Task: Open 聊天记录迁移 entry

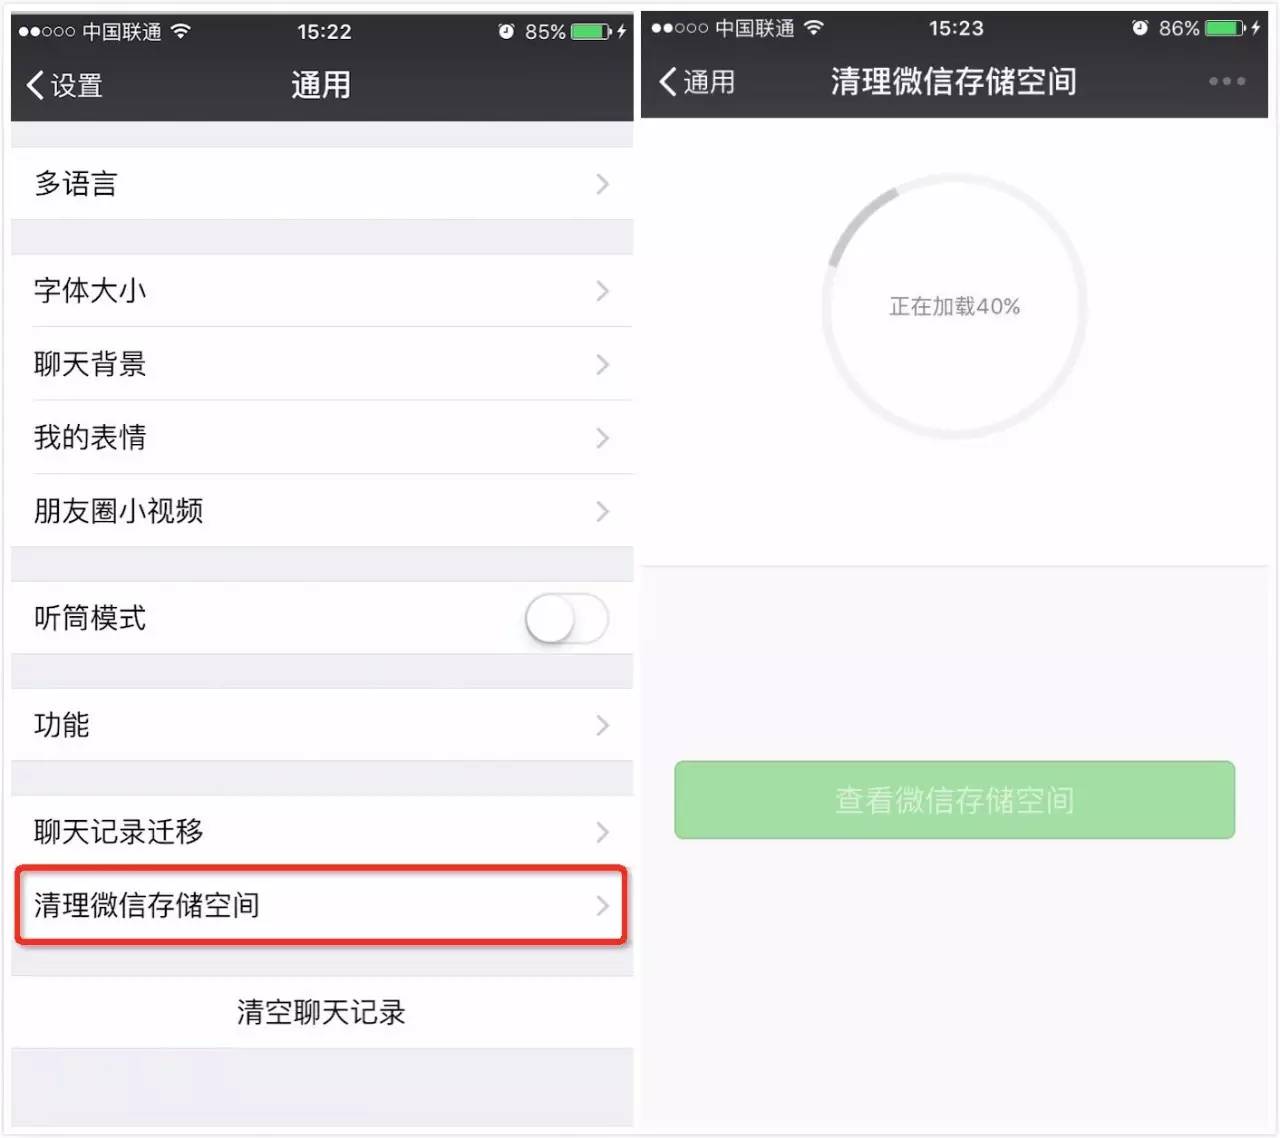Action: 322,832
